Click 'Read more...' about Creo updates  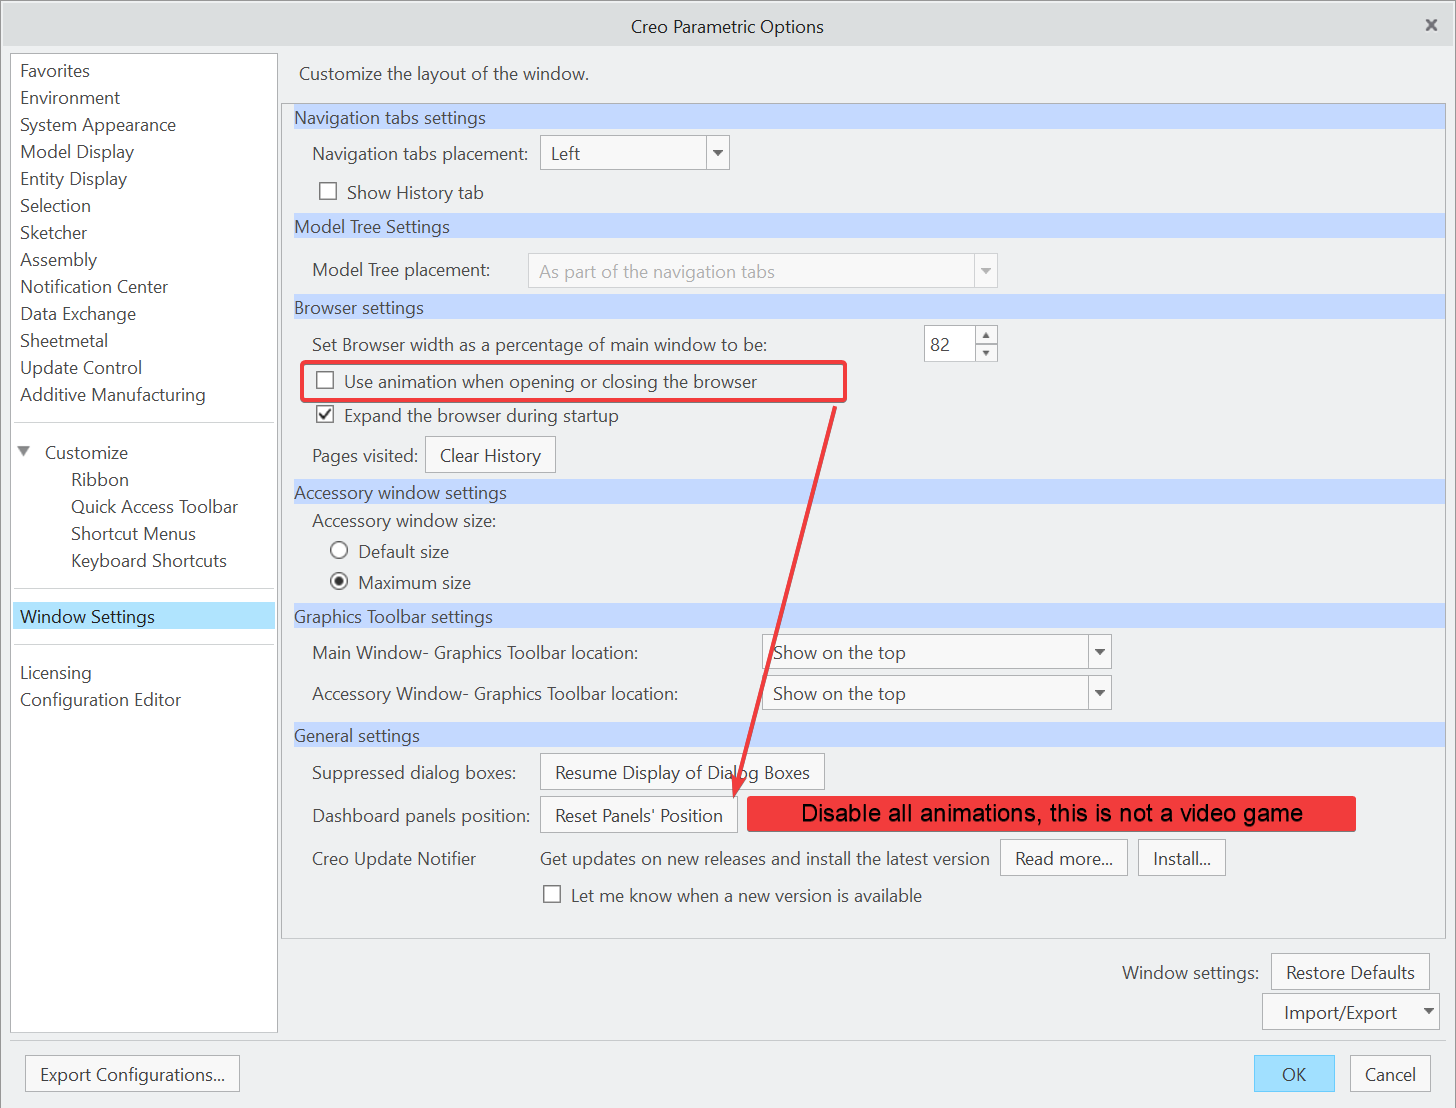[1063, 857]
